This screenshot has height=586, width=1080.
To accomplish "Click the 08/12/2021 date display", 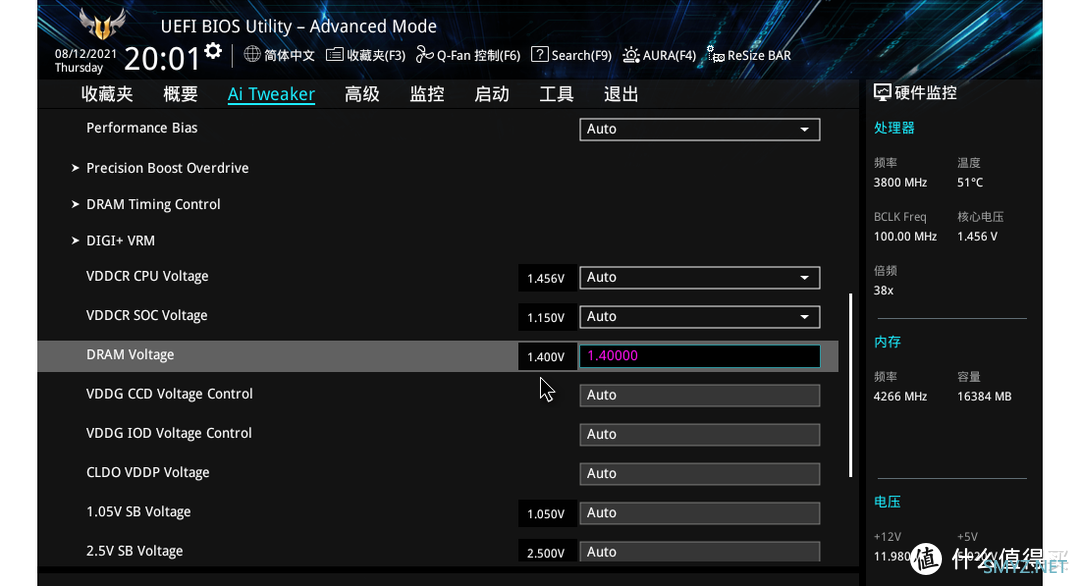I will coord(85,53).
